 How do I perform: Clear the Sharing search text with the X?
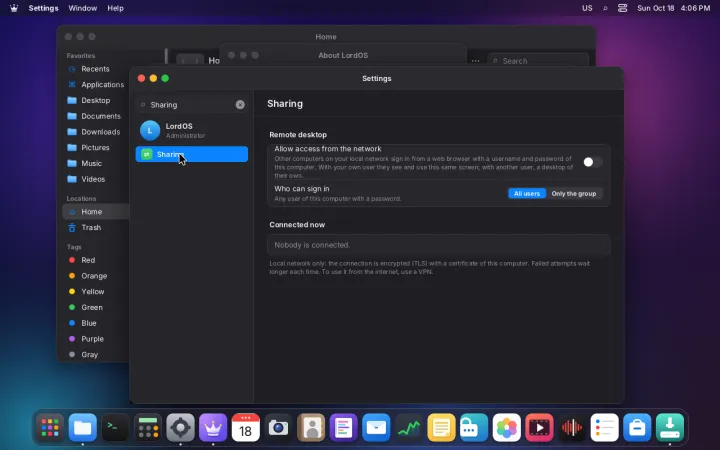pos(240,105)
